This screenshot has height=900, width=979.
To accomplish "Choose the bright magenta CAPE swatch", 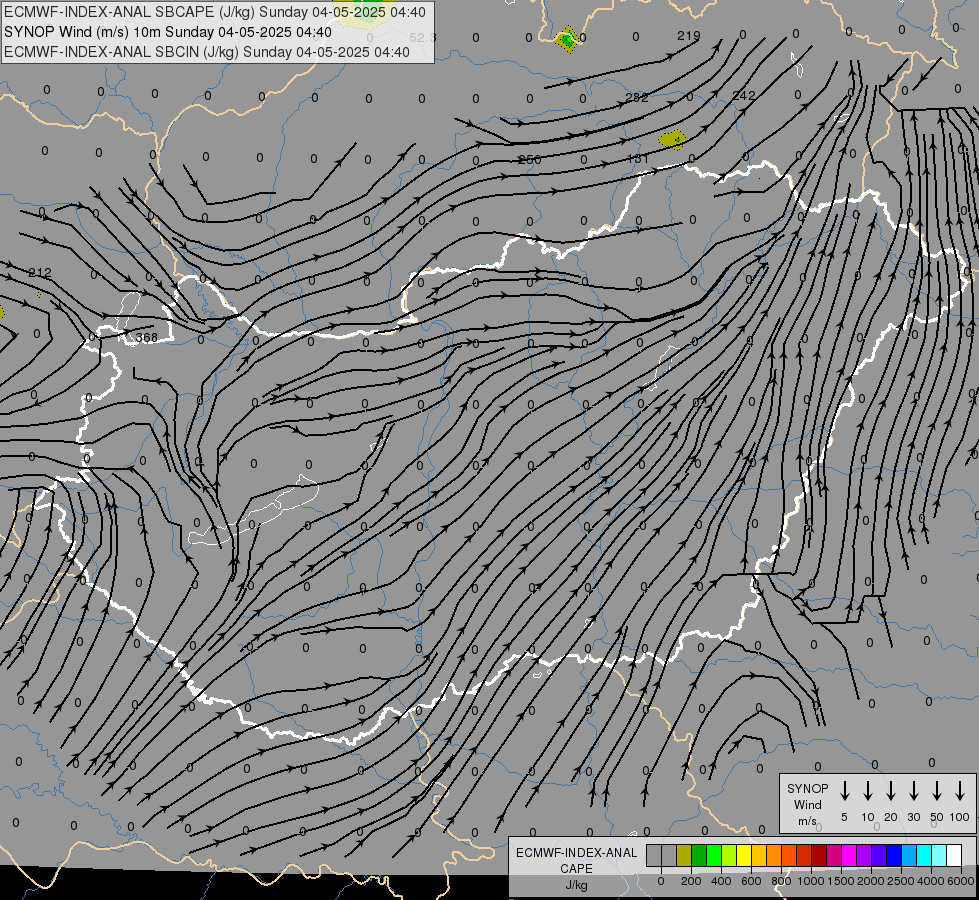I will click(849, 855).
